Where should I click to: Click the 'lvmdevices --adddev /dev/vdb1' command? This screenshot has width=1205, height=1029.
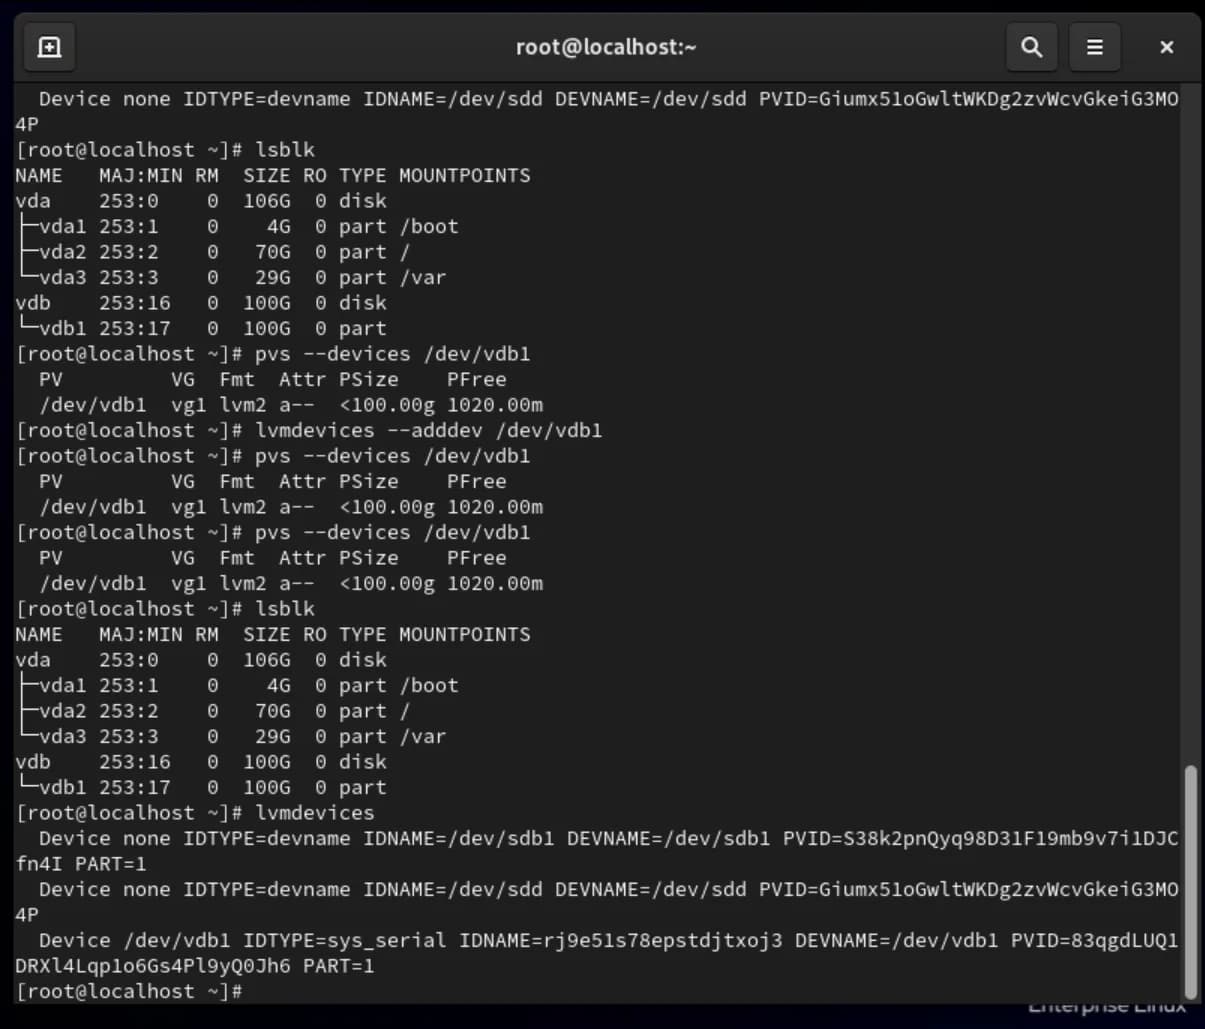pyautogui.click(x=429, y=430)
